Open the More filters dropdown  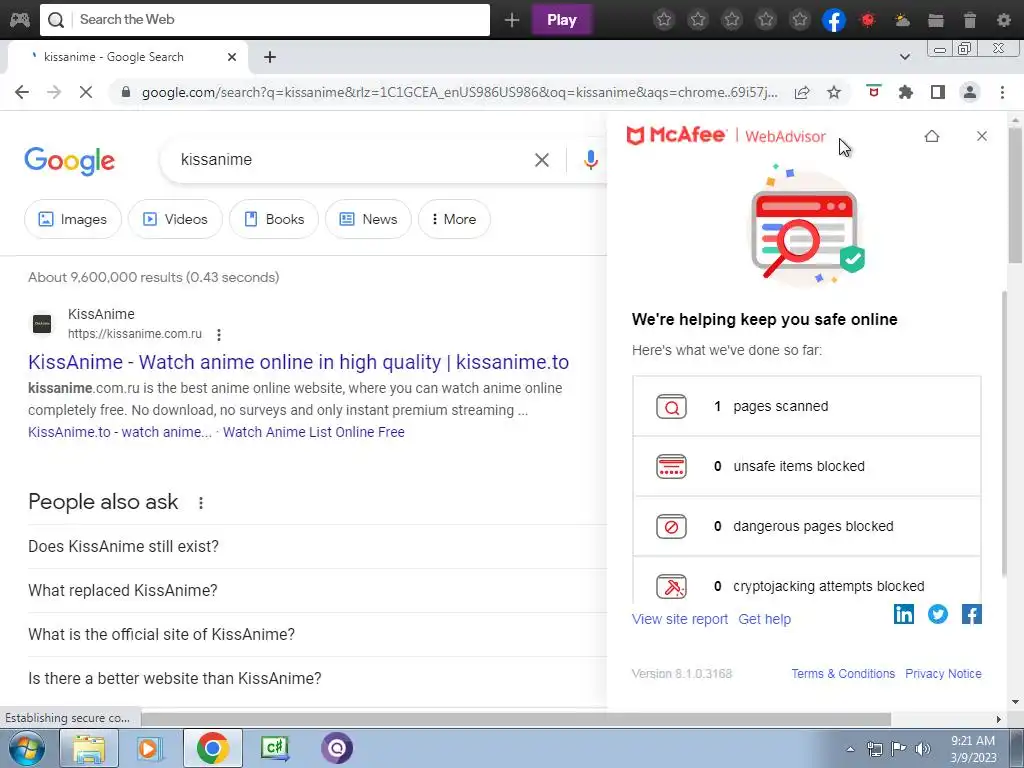(454, 219)
